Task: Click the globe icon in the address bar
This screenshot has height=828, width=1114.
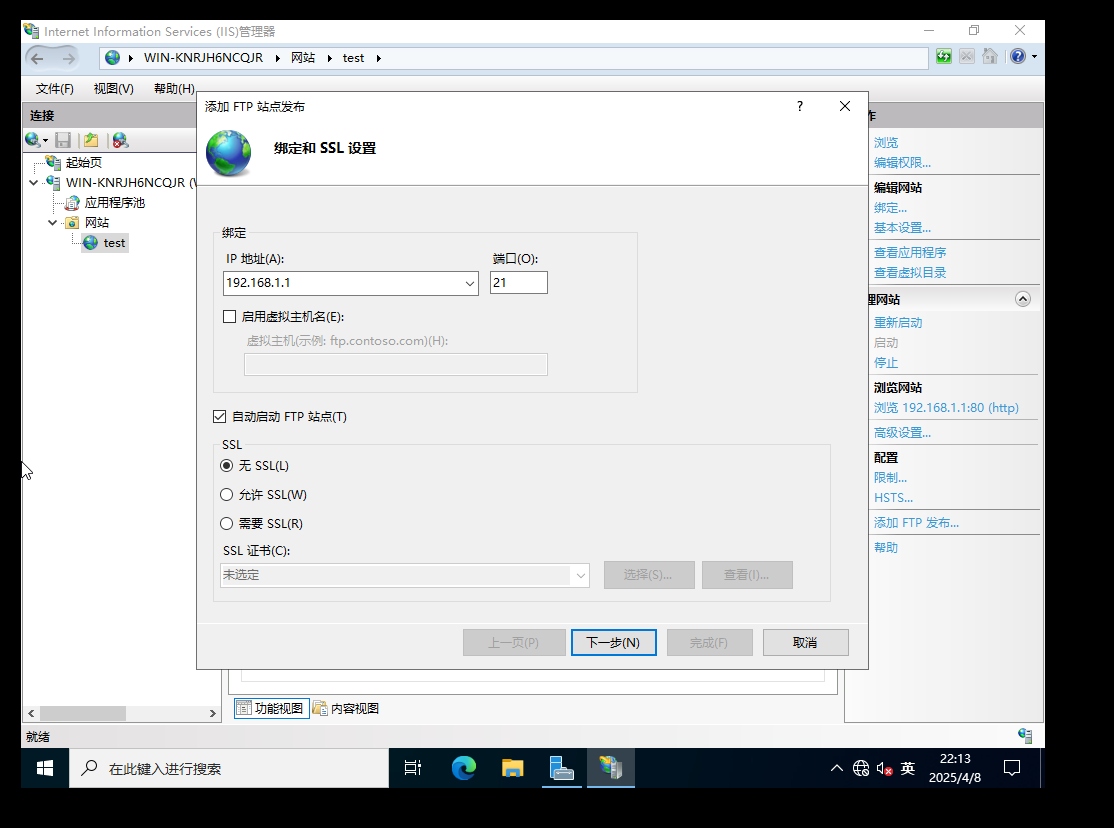Action: coord(112,58)
